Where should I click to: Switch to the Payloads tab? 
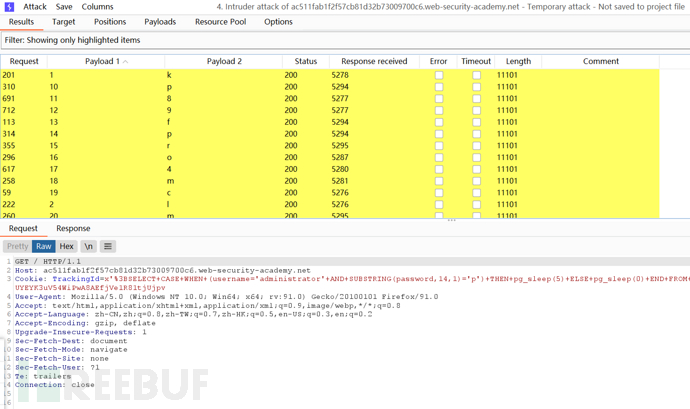click(160, 22)
